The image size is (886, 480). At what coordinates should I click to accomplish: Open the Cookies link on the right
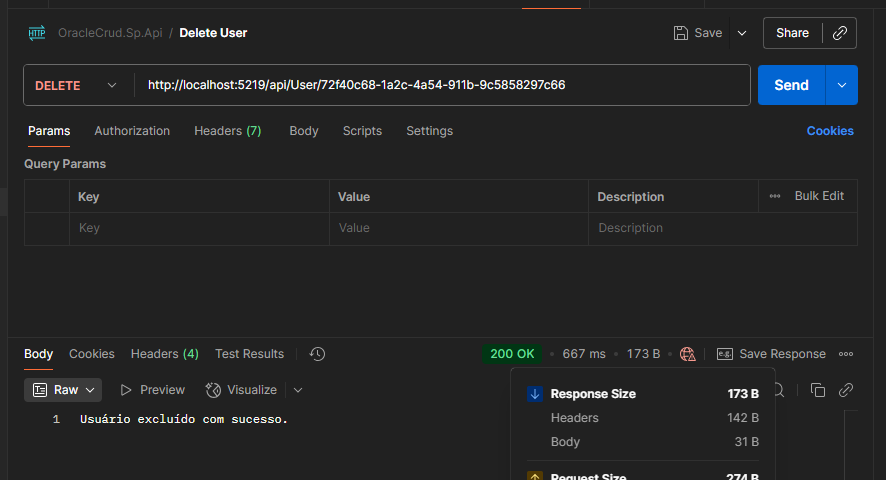[830, 131]
